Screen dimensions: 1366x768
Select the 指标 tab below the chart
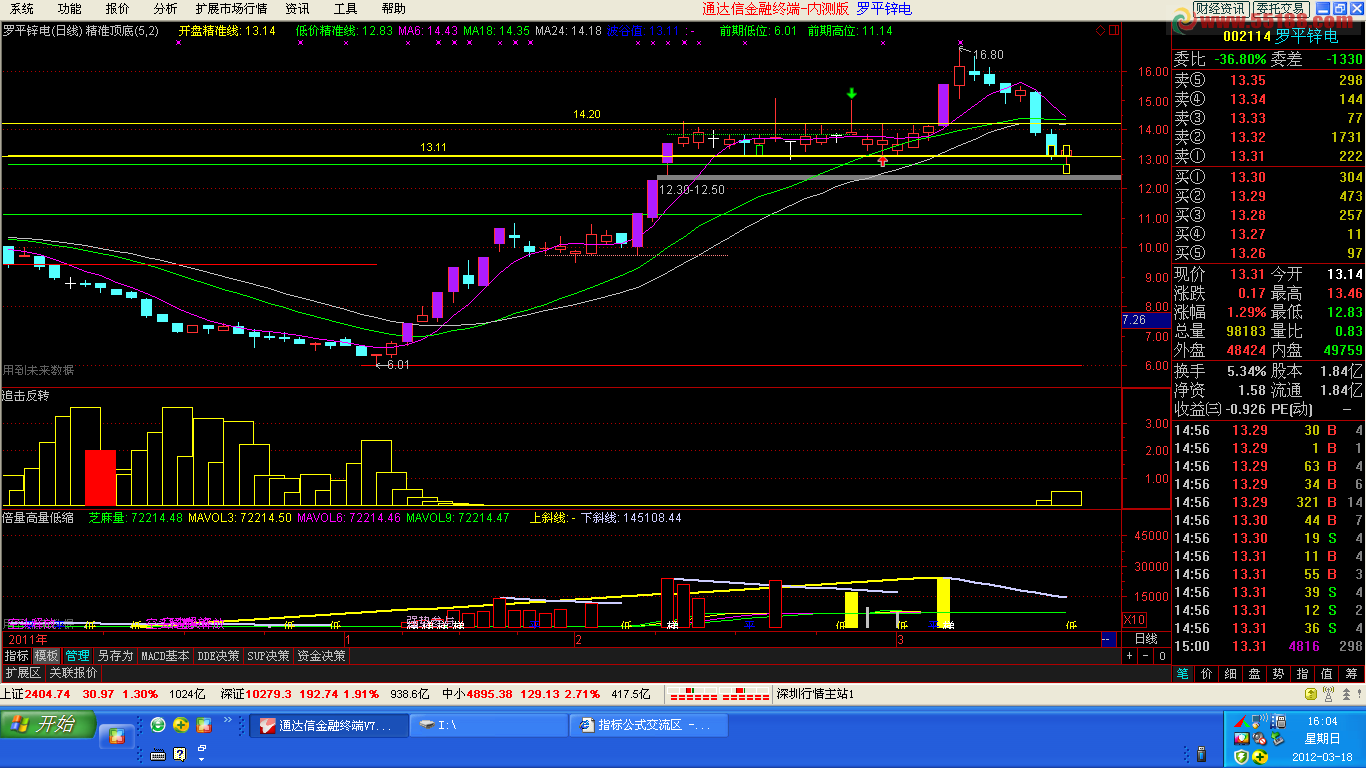coord(16,656)
